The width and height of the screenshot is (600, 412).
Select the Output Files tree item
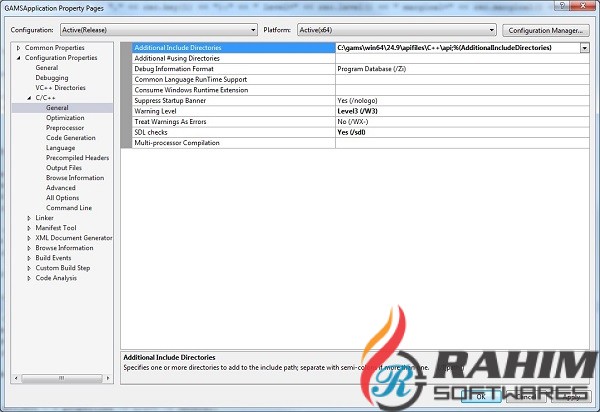coord(64,168)
